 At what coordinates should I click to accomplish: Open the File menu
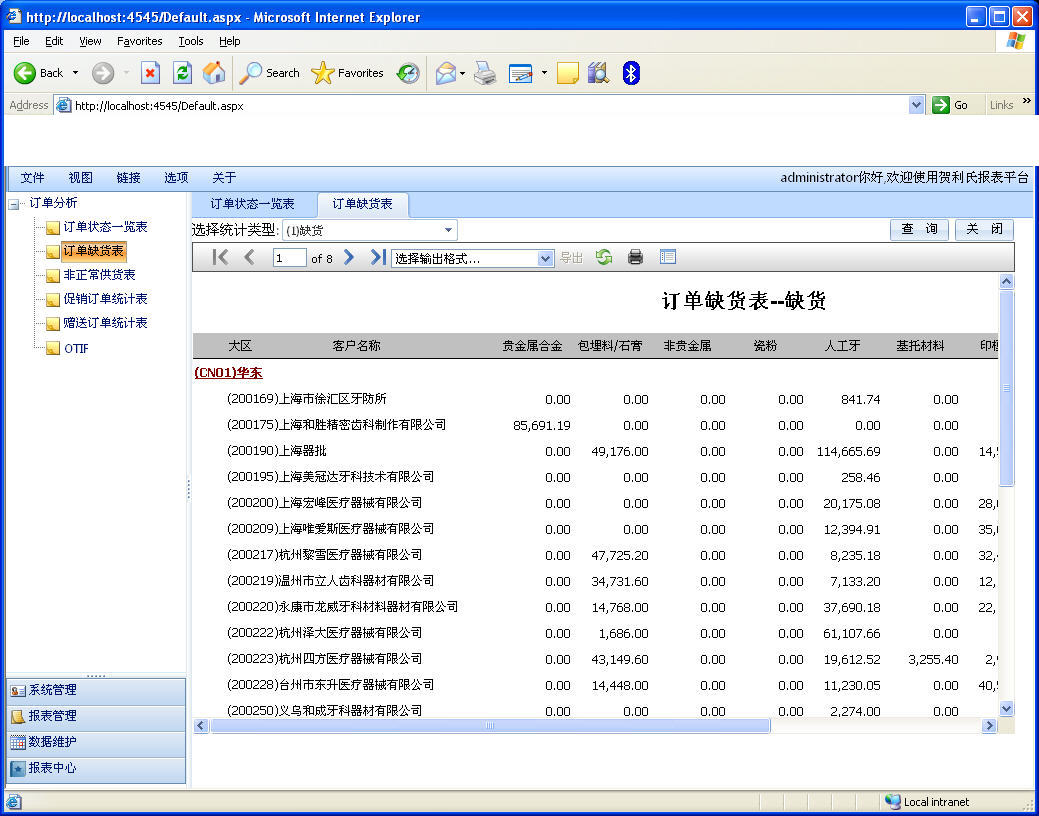(21, 41)
